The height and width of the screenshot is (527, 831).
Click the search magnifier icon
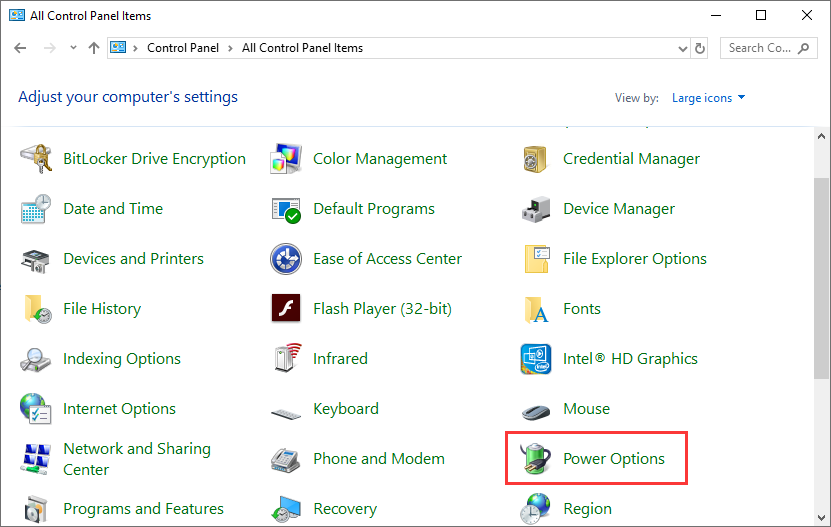tap(804, 48)
